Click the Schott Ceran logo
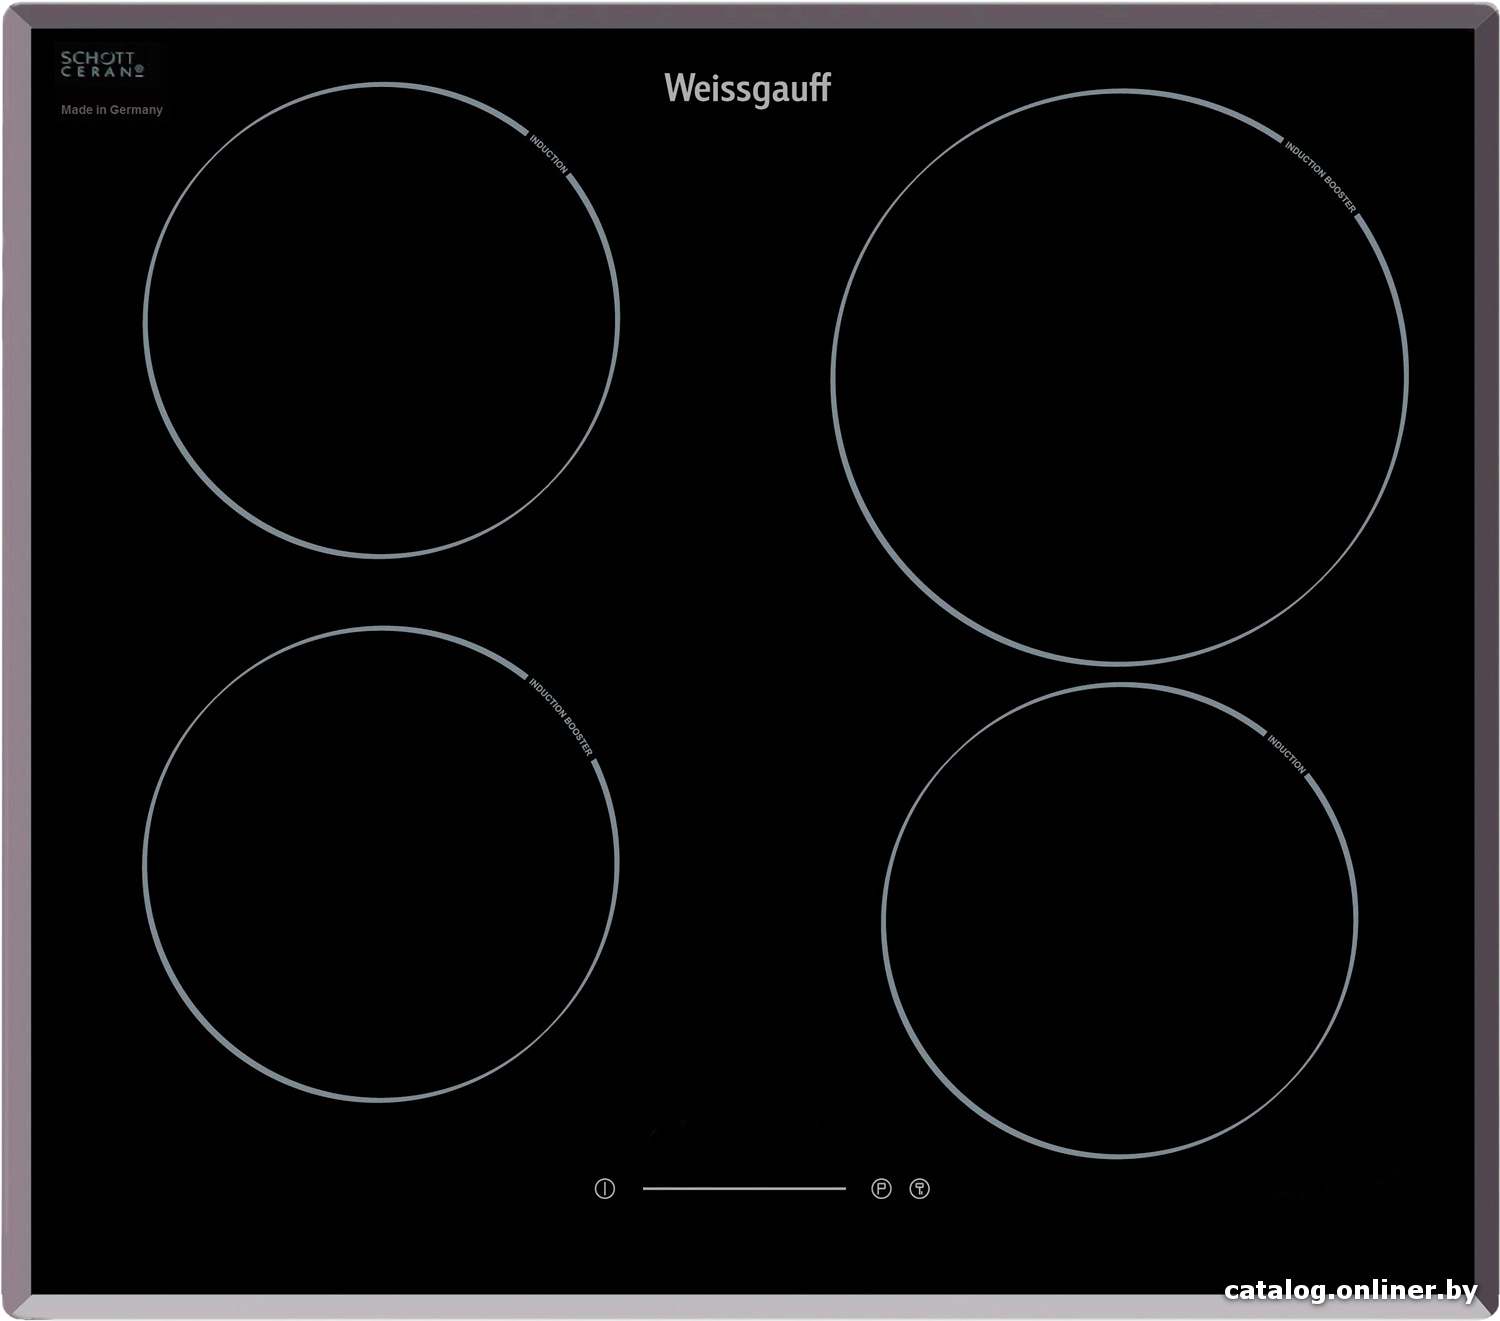The image size is (1500, 1321). click(x=102, y=65)
